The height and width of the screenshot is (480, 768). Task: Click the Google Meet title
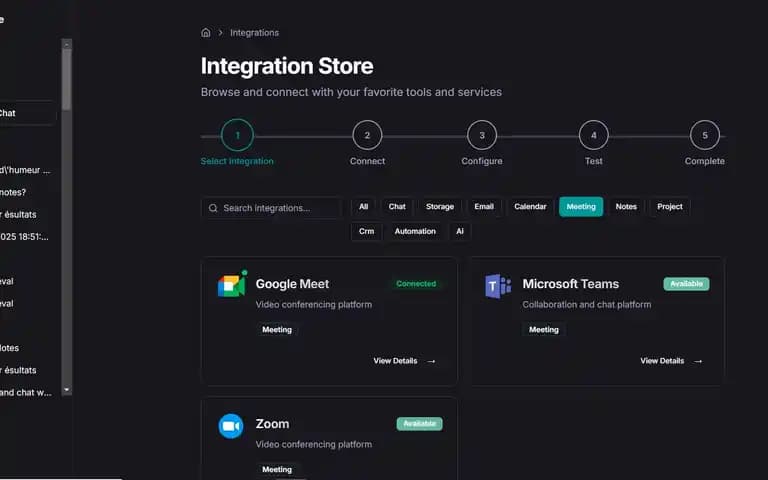click(x=292, y=284)
